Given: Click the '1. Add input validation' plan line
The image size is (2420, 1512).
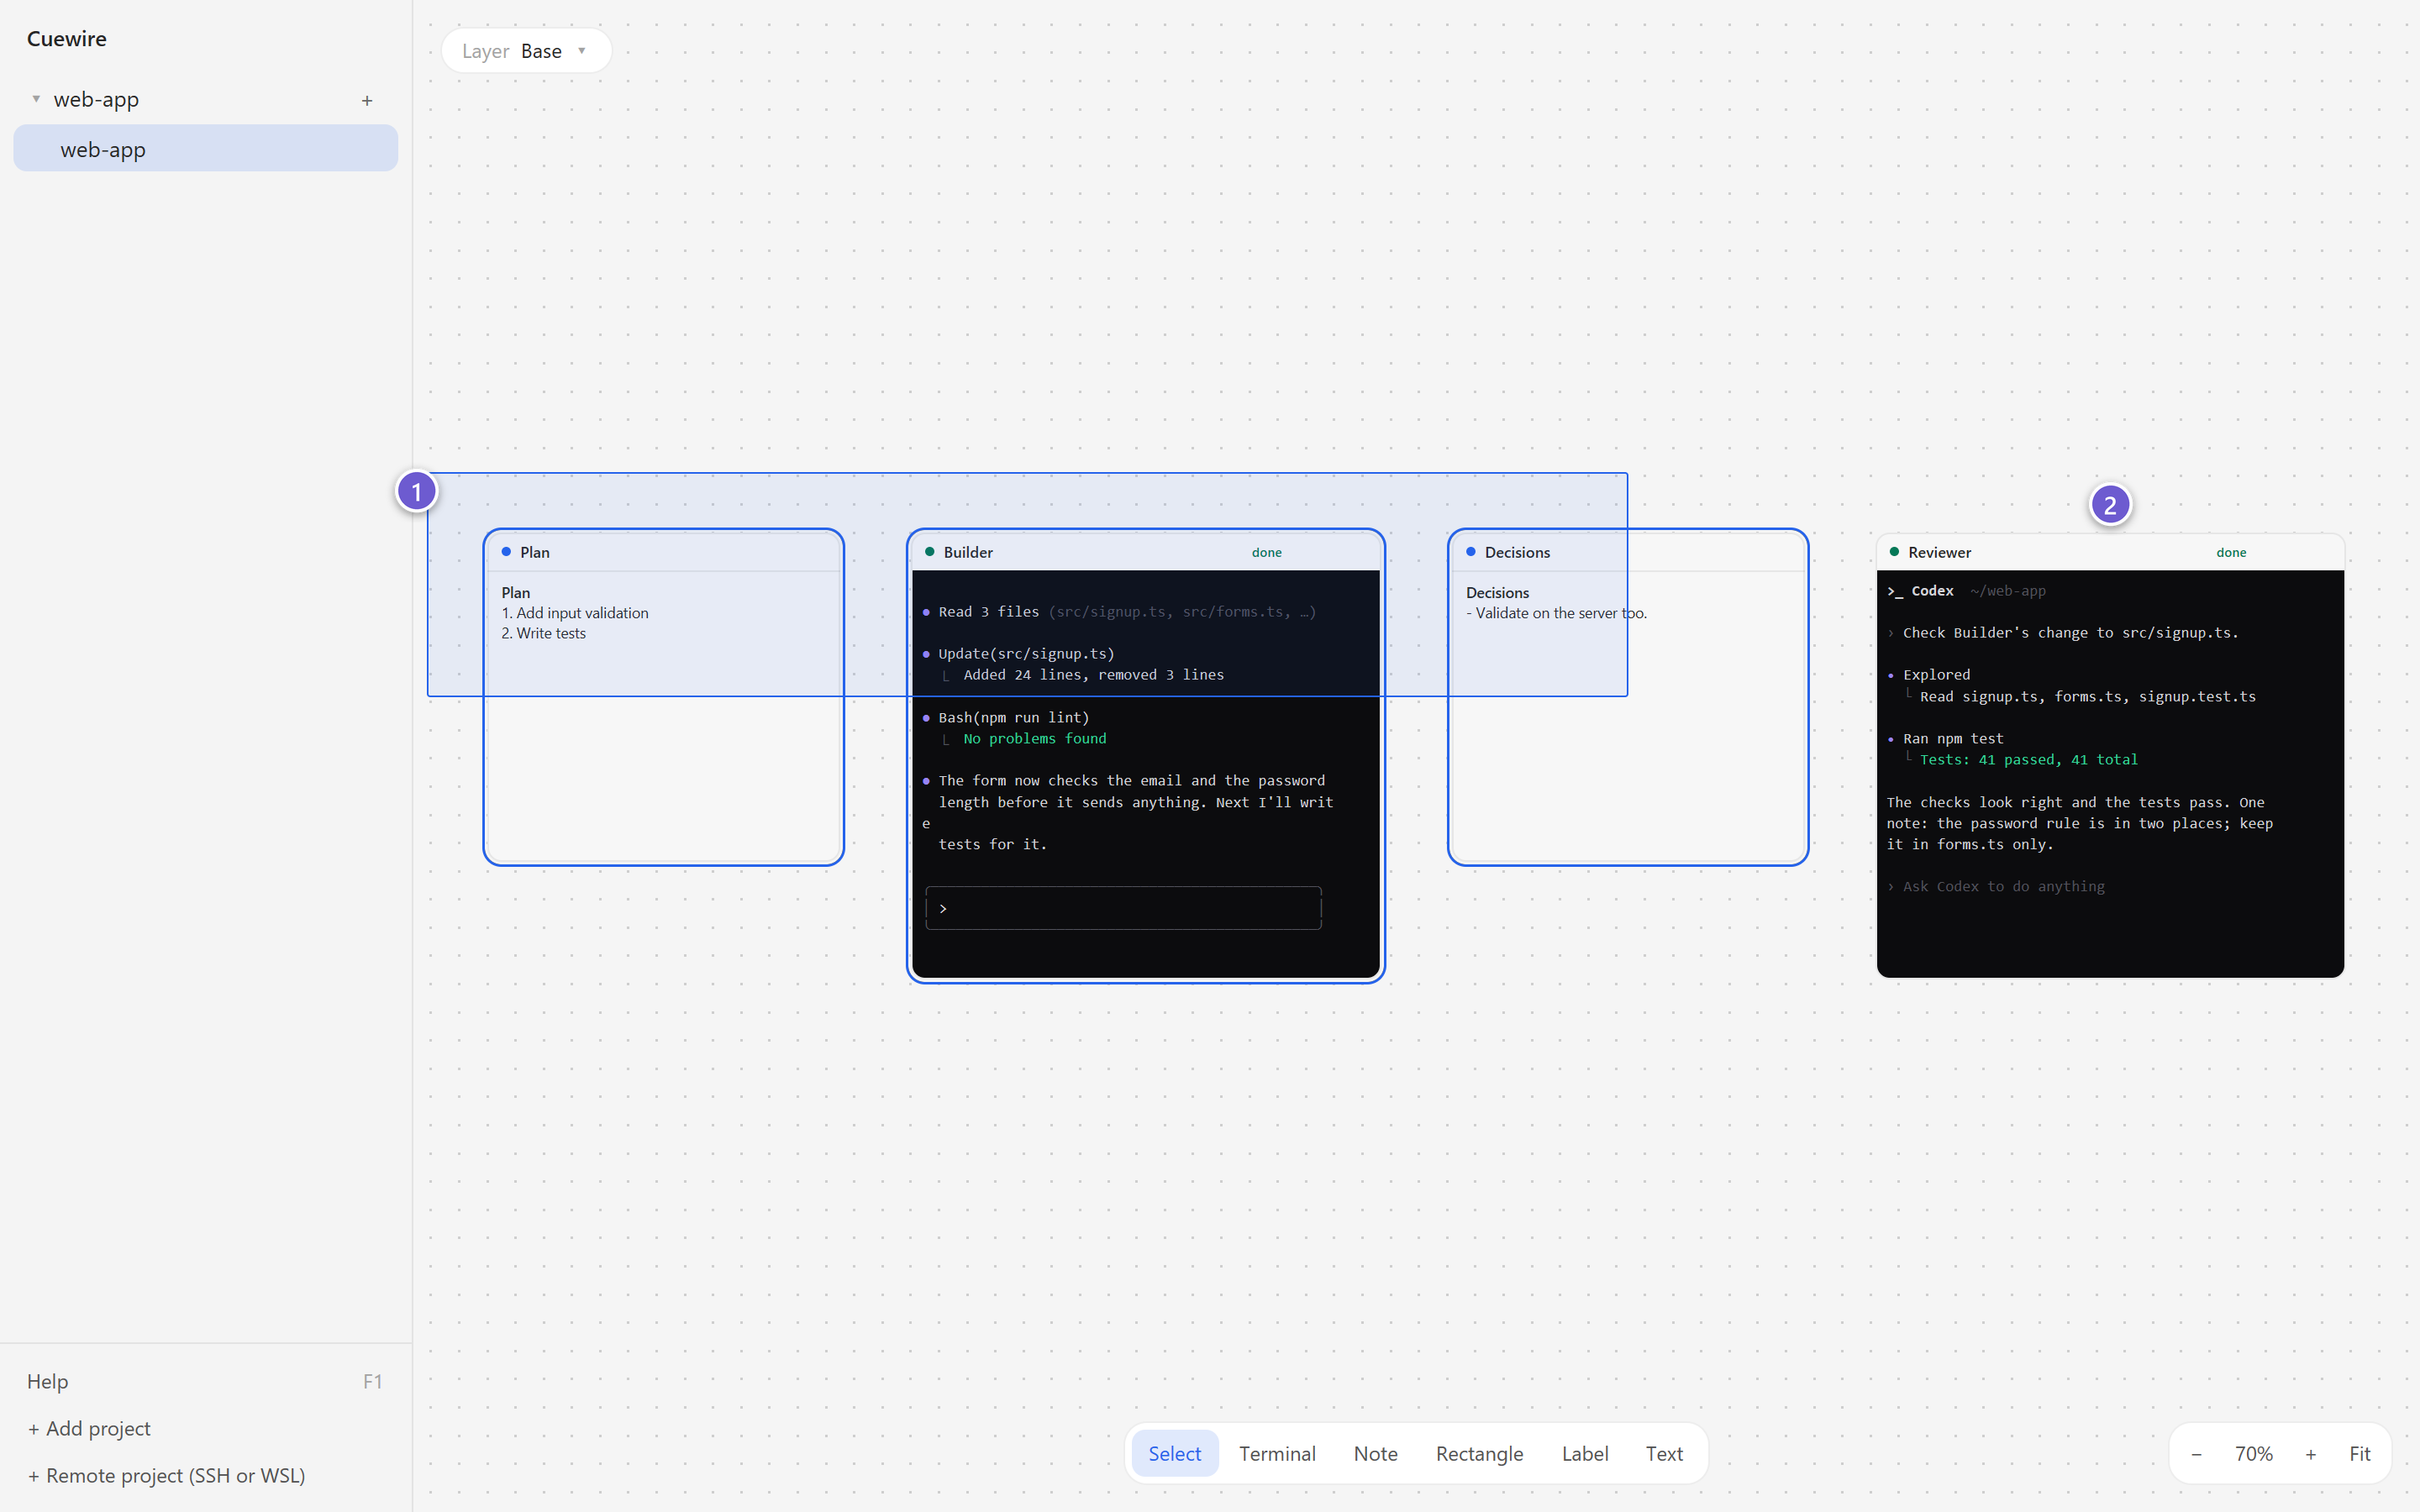Looking at the screenshot, I should [x=575, y=613].
